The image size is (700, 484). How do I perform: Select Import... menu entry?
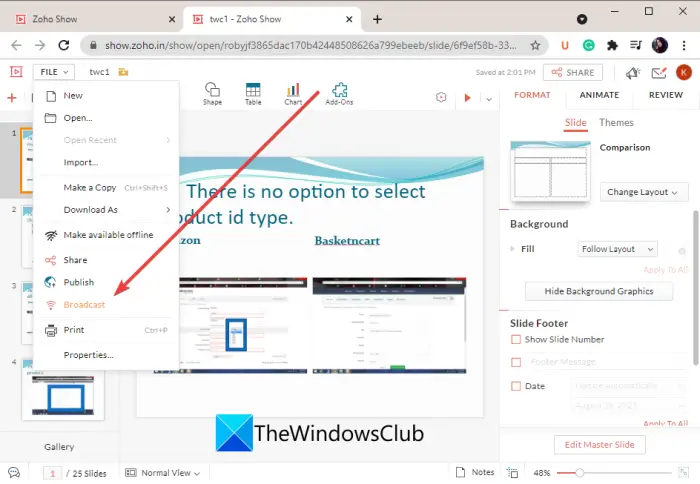[x=107, y=163]
